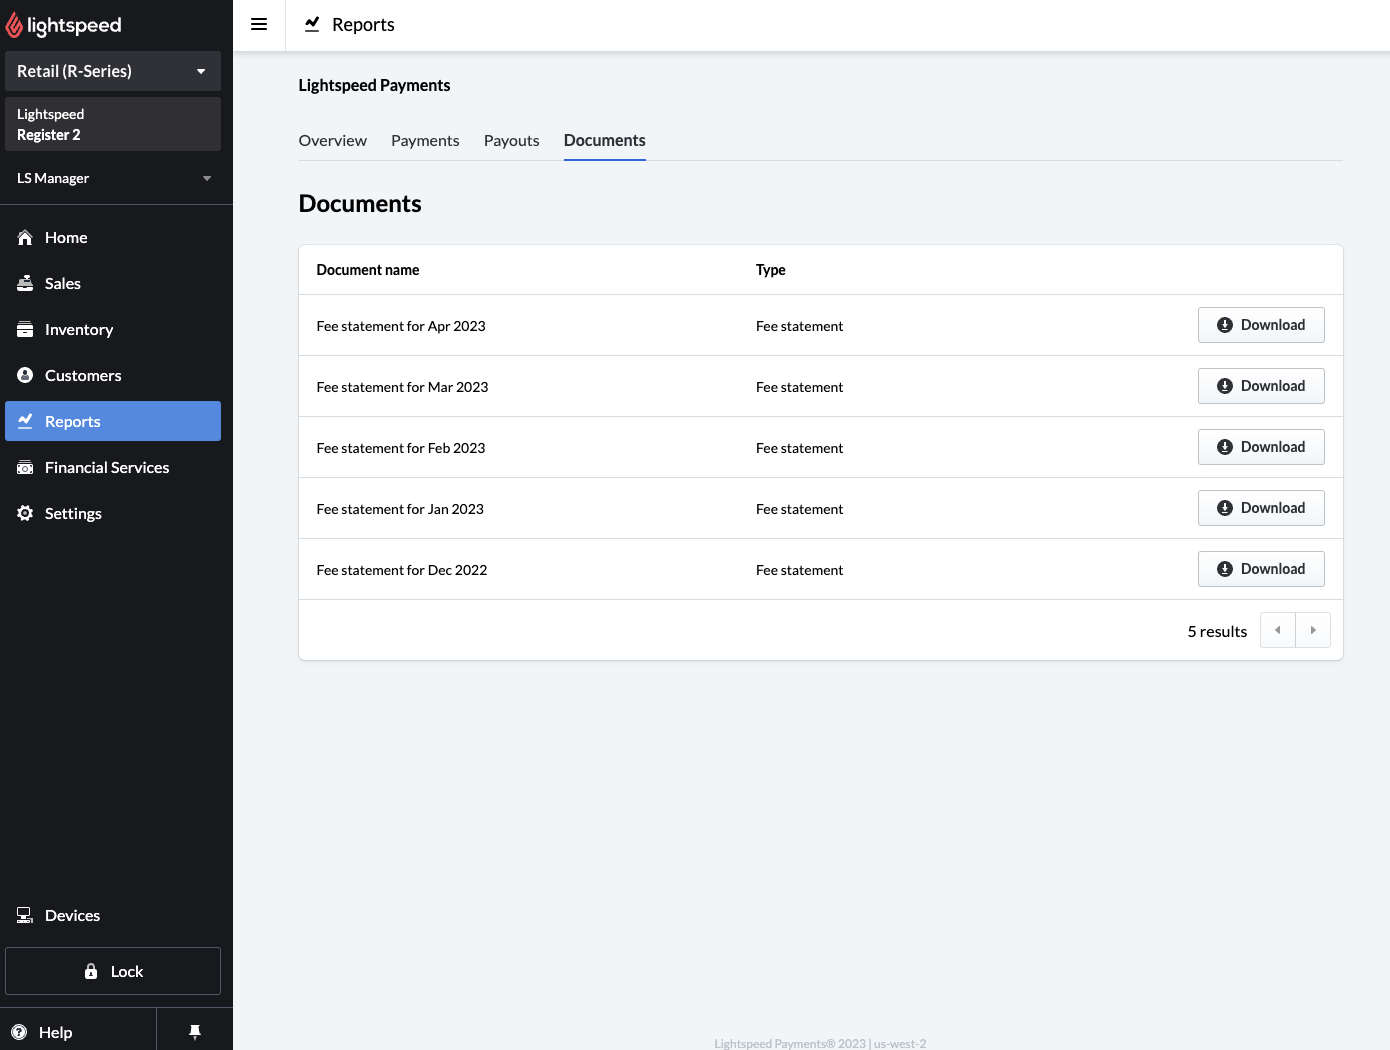Switch to the Payments tab
The image size is (1390, 1050).
tap(425, 141)
